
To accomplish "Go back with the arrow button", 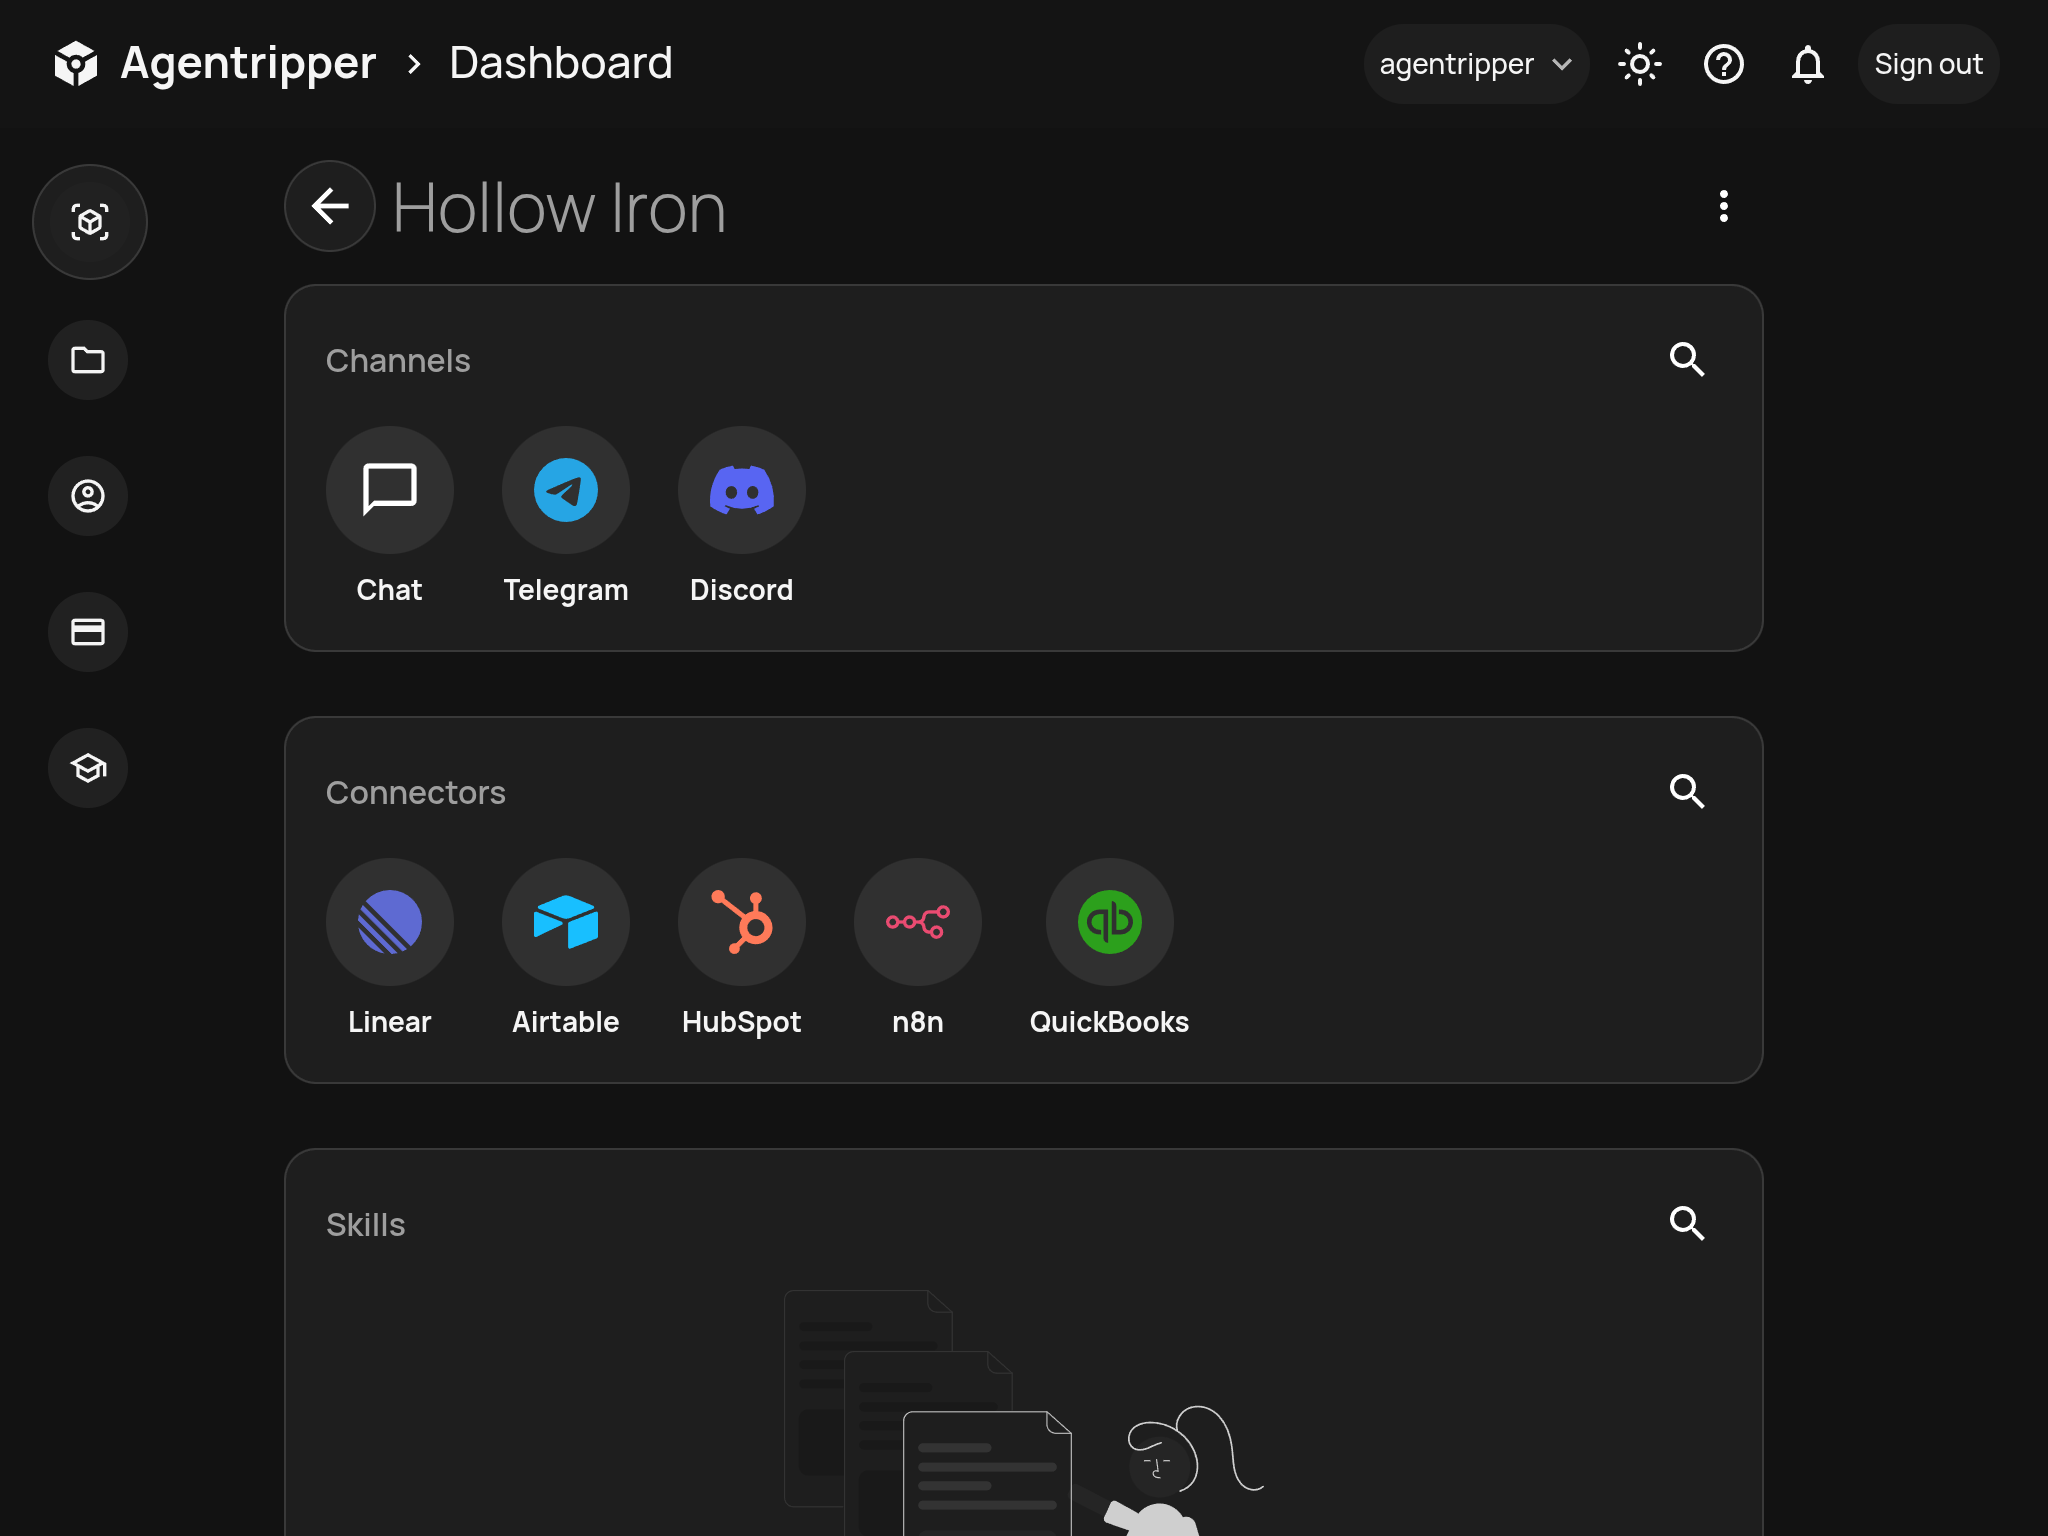I will point(330,206).
